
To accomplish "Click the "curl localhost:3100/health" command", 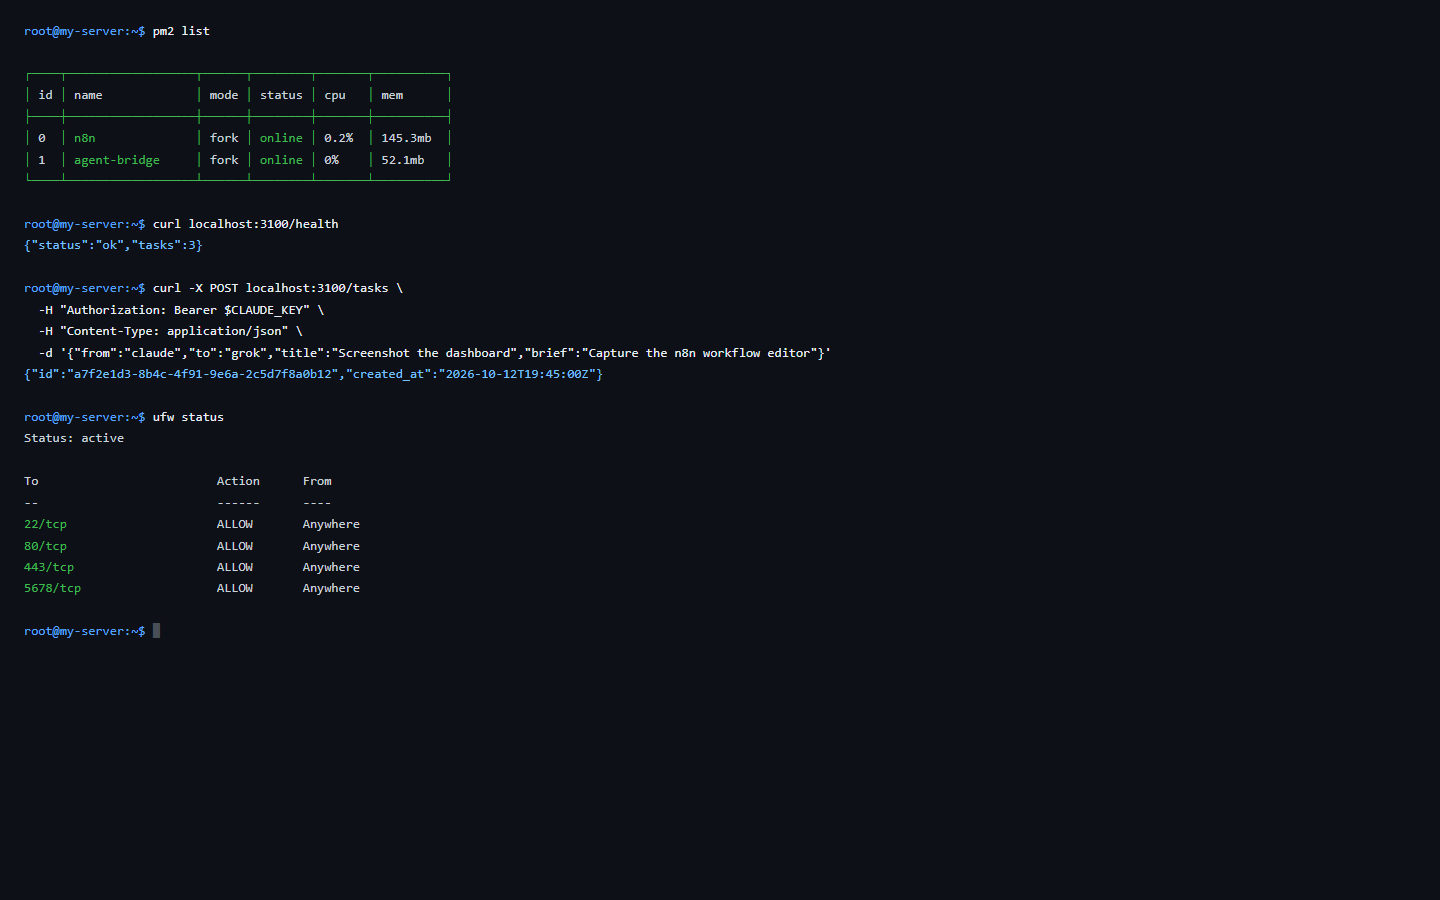I will coord(245,224).
